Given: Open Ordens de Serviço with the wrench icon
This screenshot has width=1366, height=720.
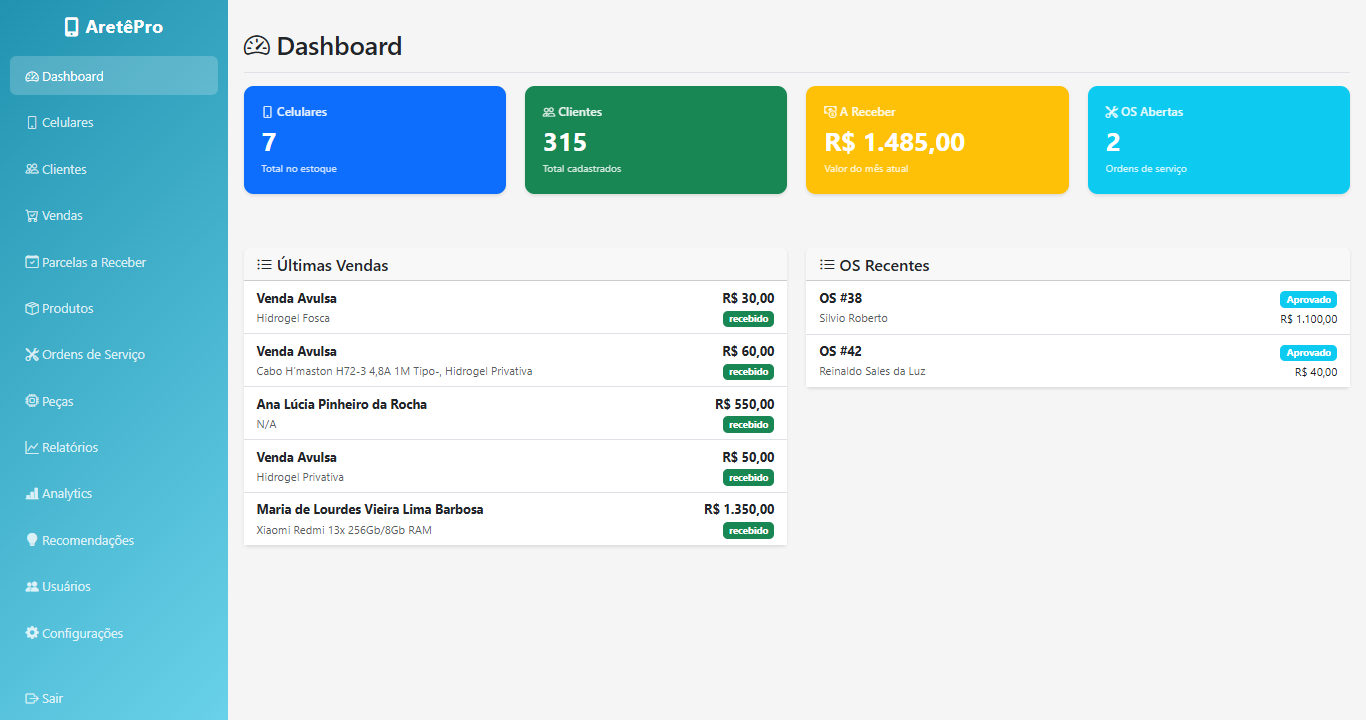Looking at the screenshot, I should [x=30, y=354].
